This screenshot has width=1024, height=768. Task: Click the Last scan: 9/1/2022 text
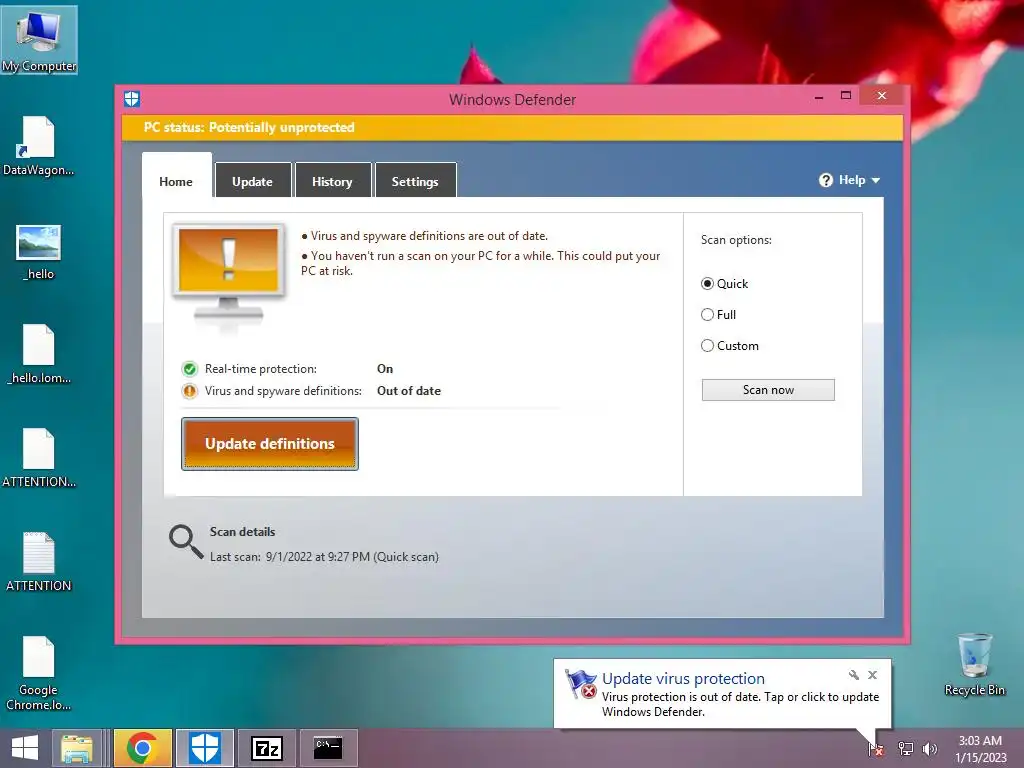[324, 557]
